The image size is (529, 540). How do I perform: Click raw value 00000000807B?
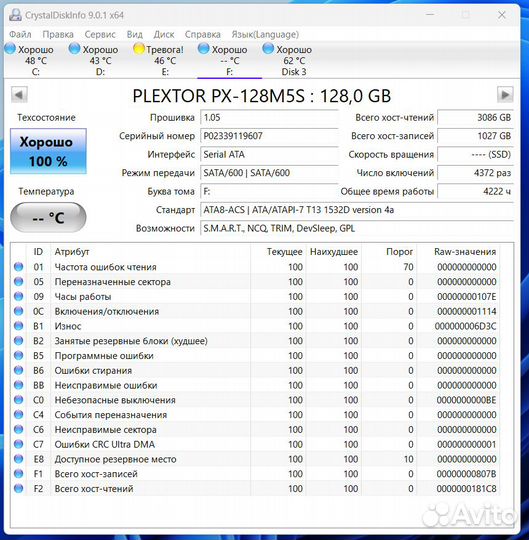click(467, 474)
